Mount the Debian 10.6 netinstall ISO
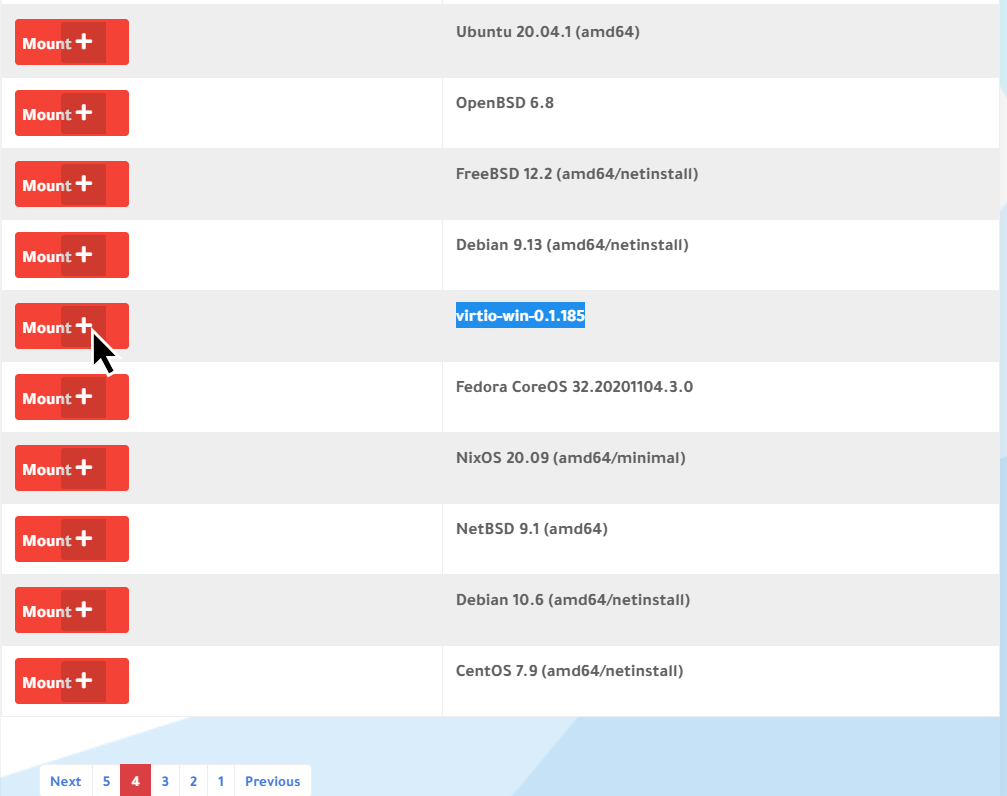Screen dimensions: 1007x796 point(72,610)
